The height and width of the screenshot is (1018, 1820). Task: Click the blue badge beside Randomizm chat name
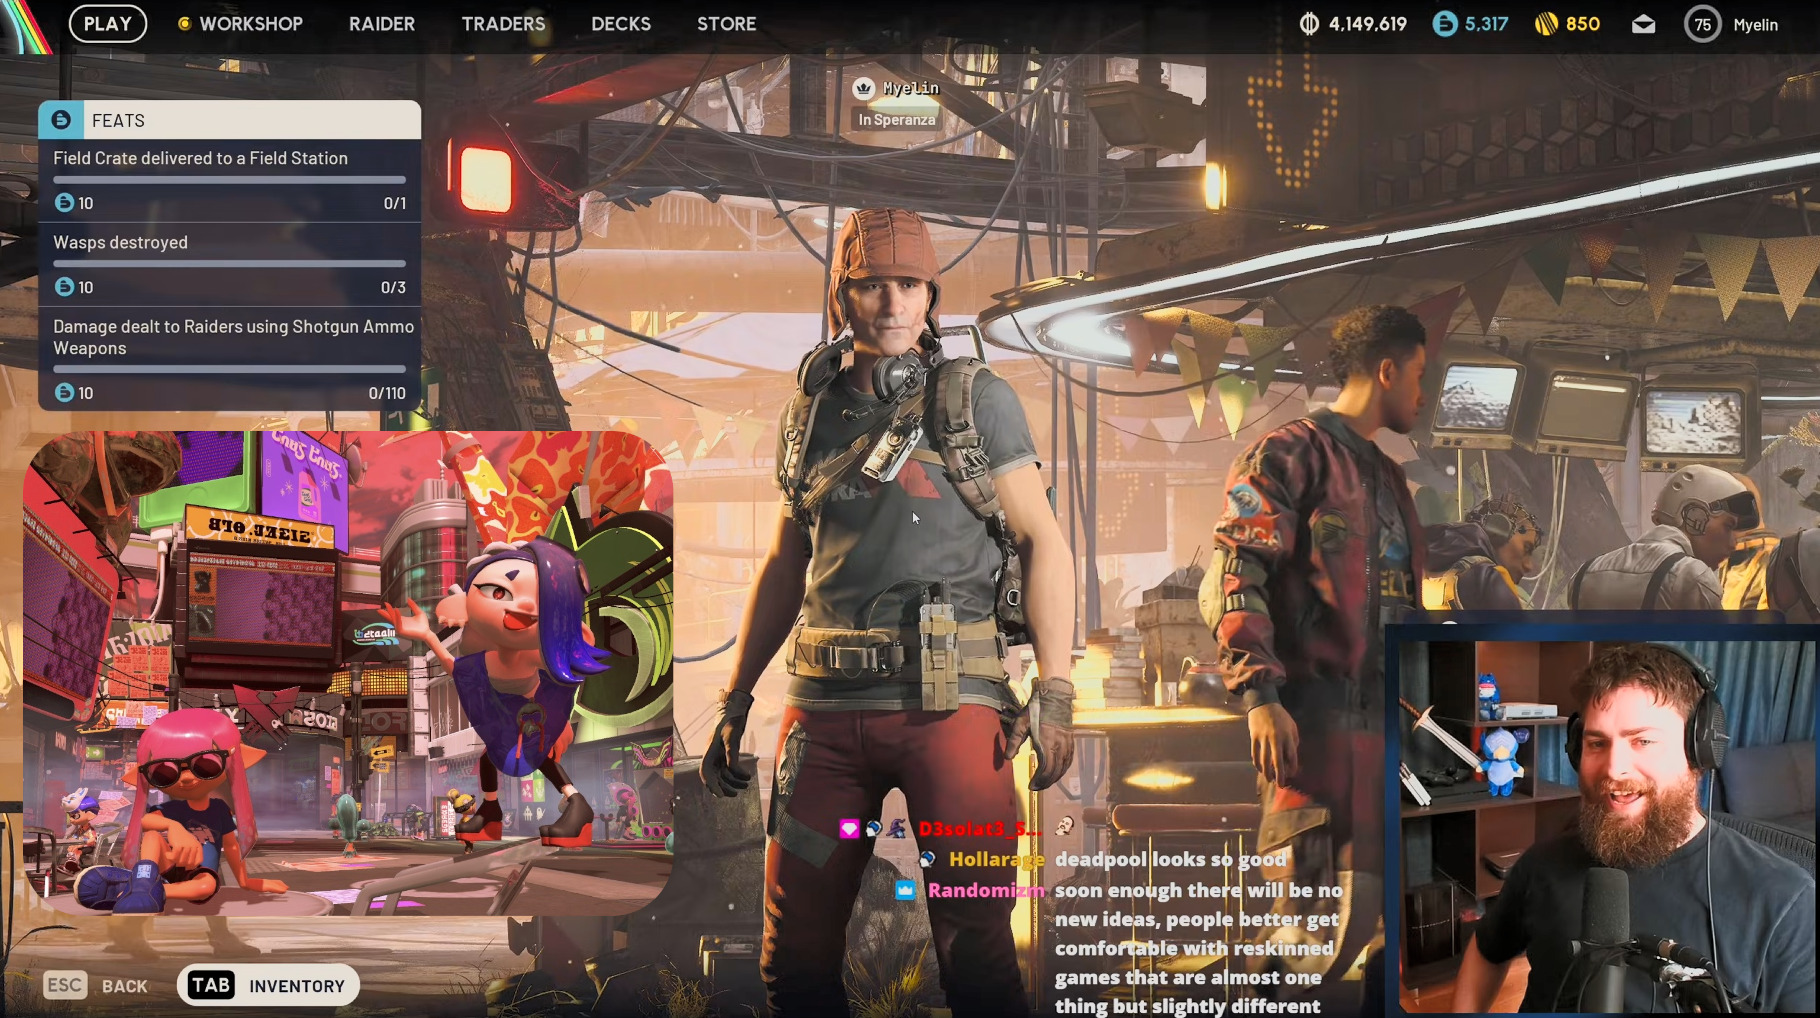coord(905,890)
